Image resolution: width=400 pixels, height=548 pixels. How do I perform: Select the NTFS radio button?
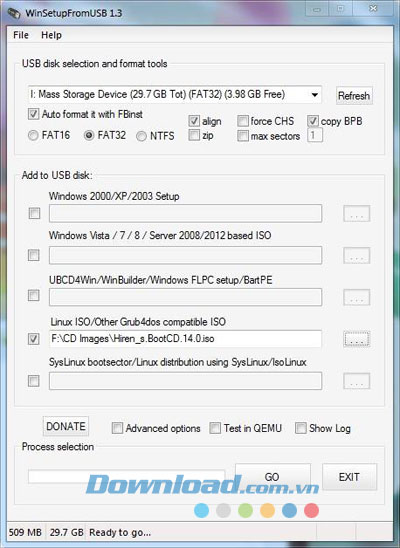(141, 136)
